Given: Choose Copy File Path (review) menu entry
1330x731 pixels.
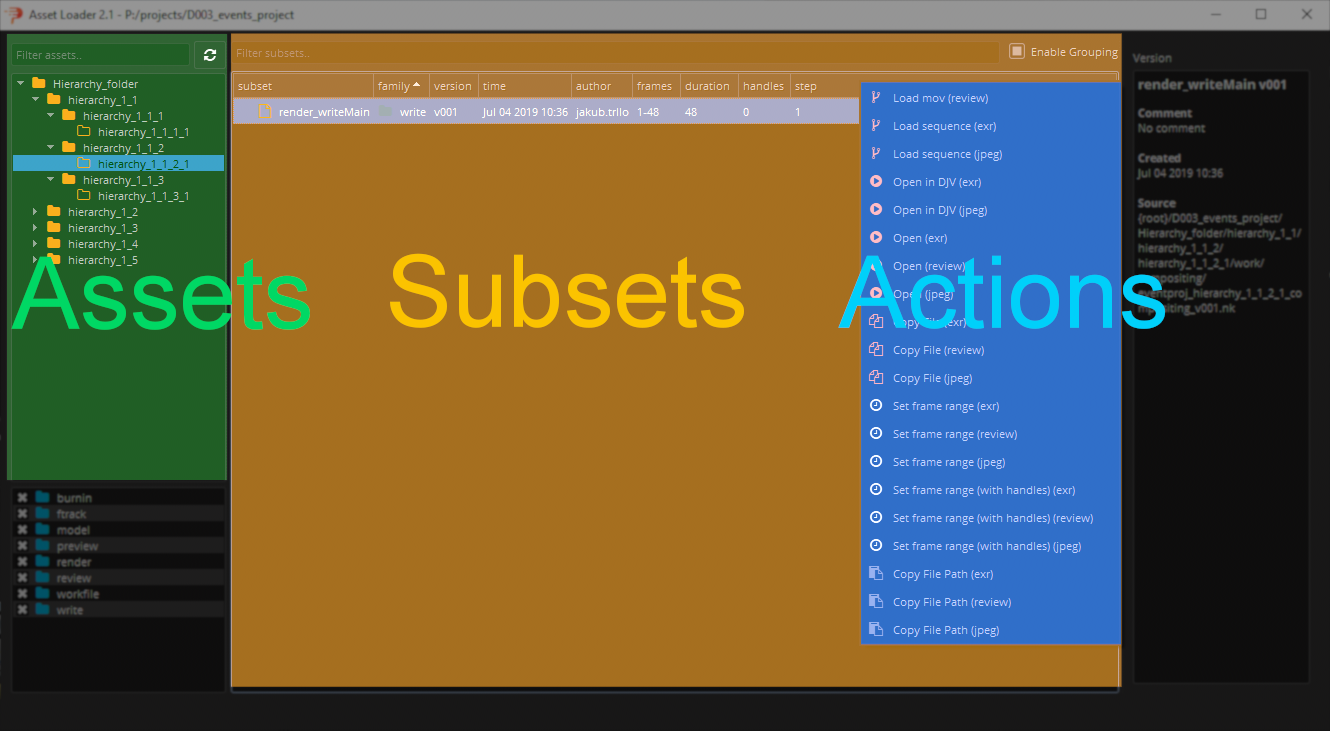Looking at the screenshot, I should point(990,602).
